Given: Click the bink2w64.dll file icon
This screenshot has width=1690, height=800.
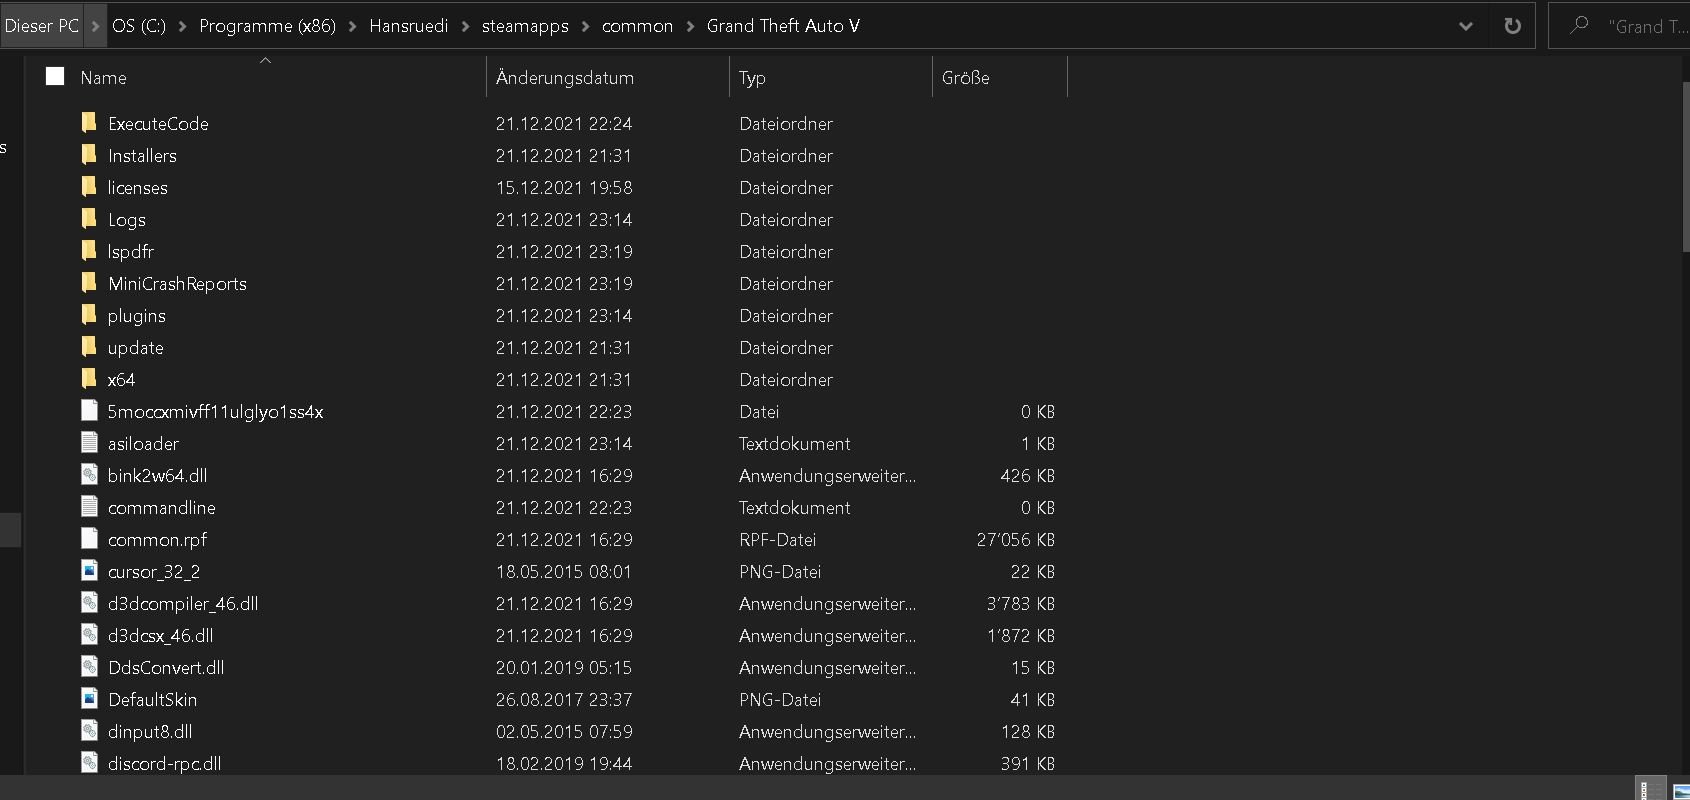Looking at the screenshot, I should click(x=89, y=475).
